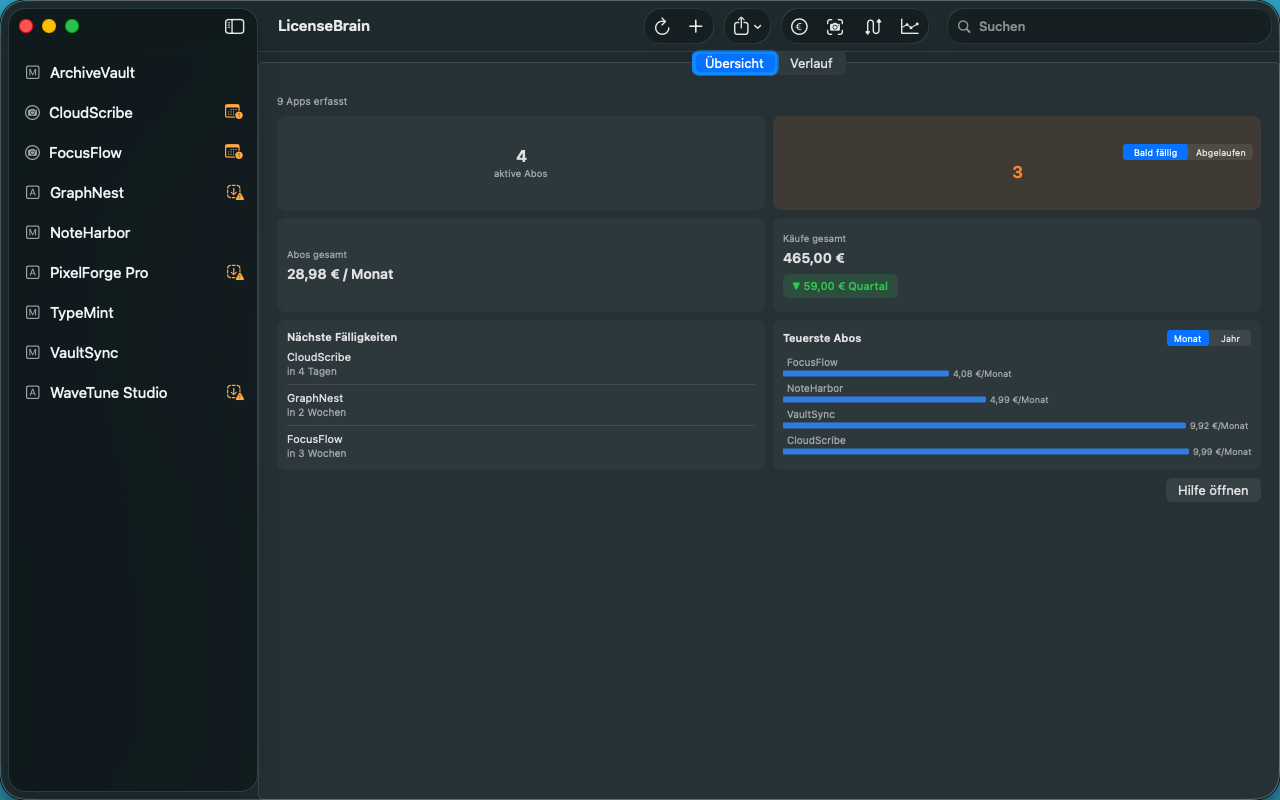Select NoteHarbor in the sidebar
The height and width of the screenshot is (800, 1280).
[132, 233]
